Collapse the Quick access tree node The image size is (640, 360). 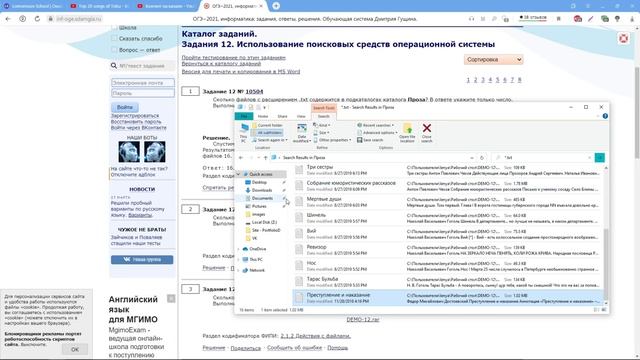[x=239, y=174]
